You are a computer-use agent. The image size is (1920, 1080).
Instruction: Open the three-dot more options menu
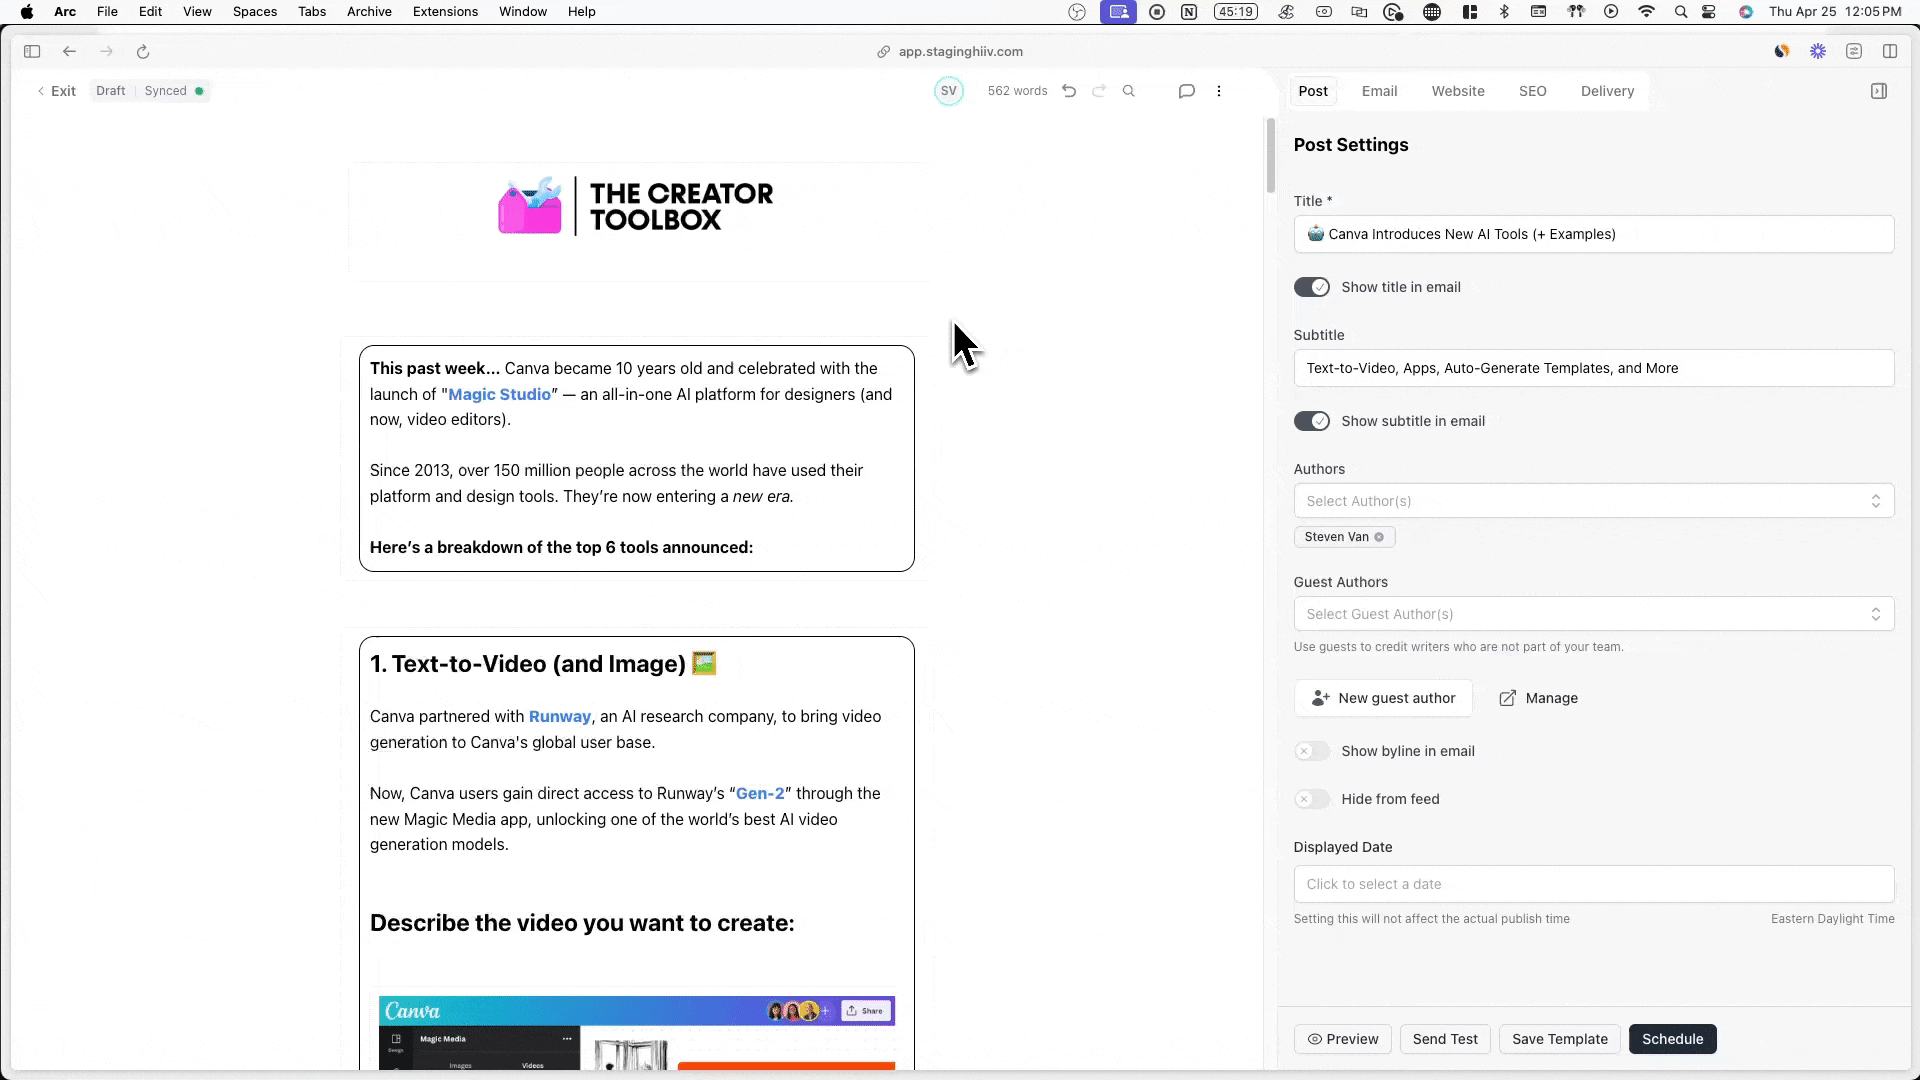point(1219,91)
